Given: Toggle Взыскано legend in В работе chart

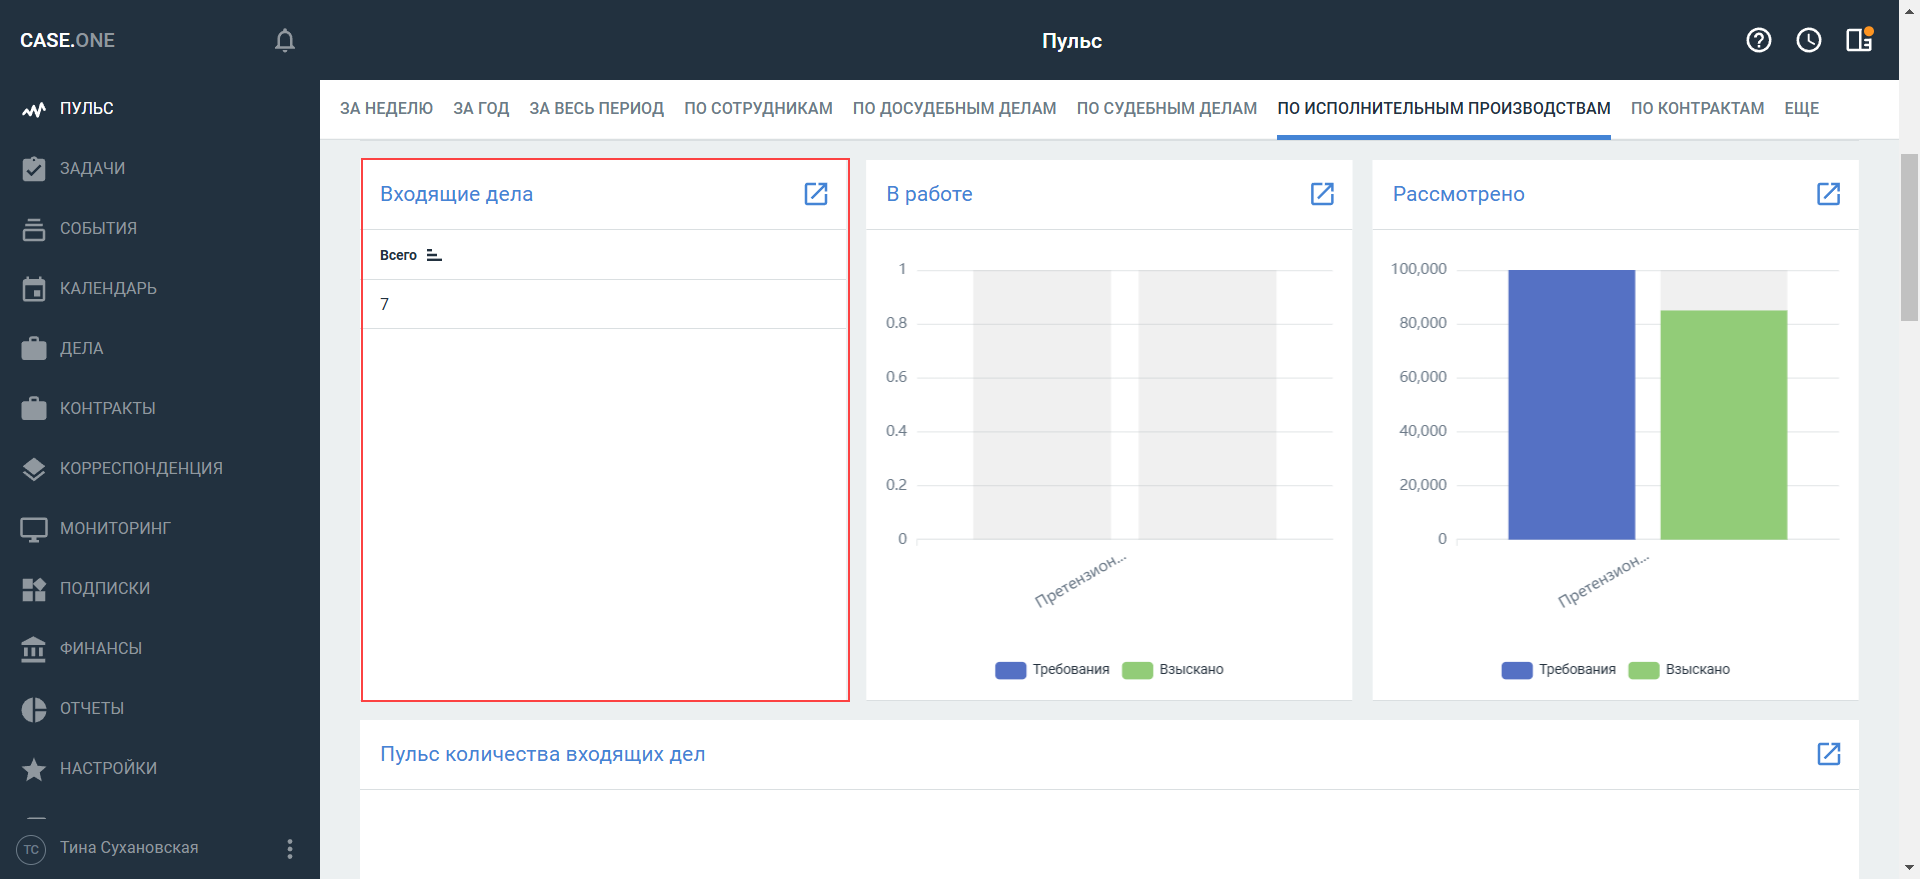Looking at the screenshot, I should tap(1173, 670).
